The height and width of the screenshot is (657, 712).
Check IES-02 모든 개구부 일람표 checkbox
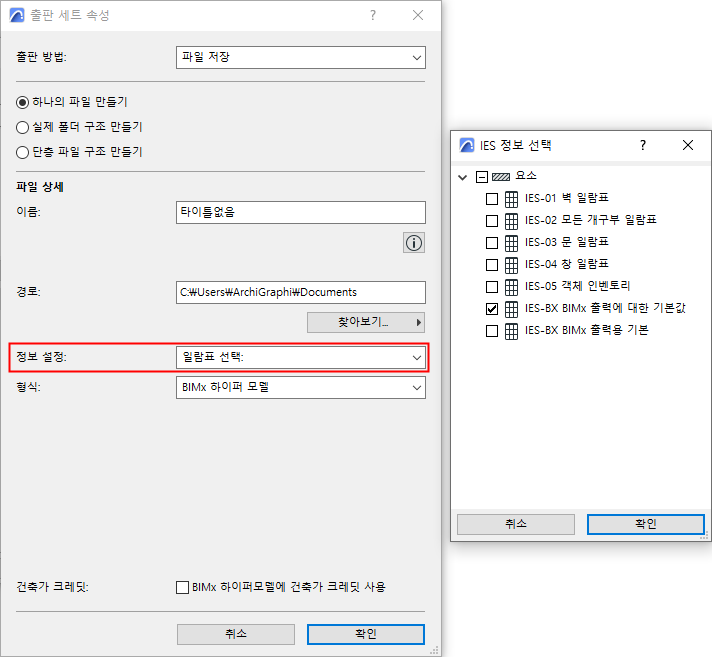coord(492,221)
